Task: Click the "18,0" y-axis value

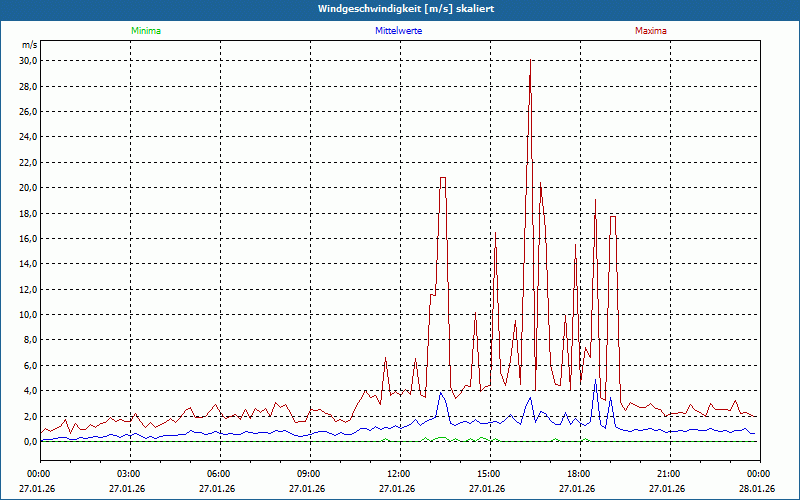Action: pyautogui.click(x=28, y=213)
